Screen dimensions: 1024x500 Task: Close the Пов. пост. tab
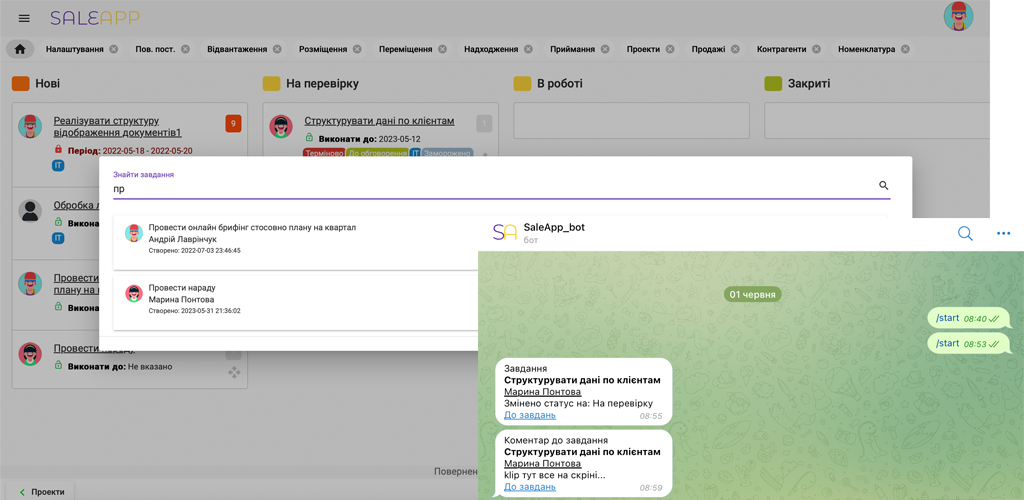[x=185, y=49]
